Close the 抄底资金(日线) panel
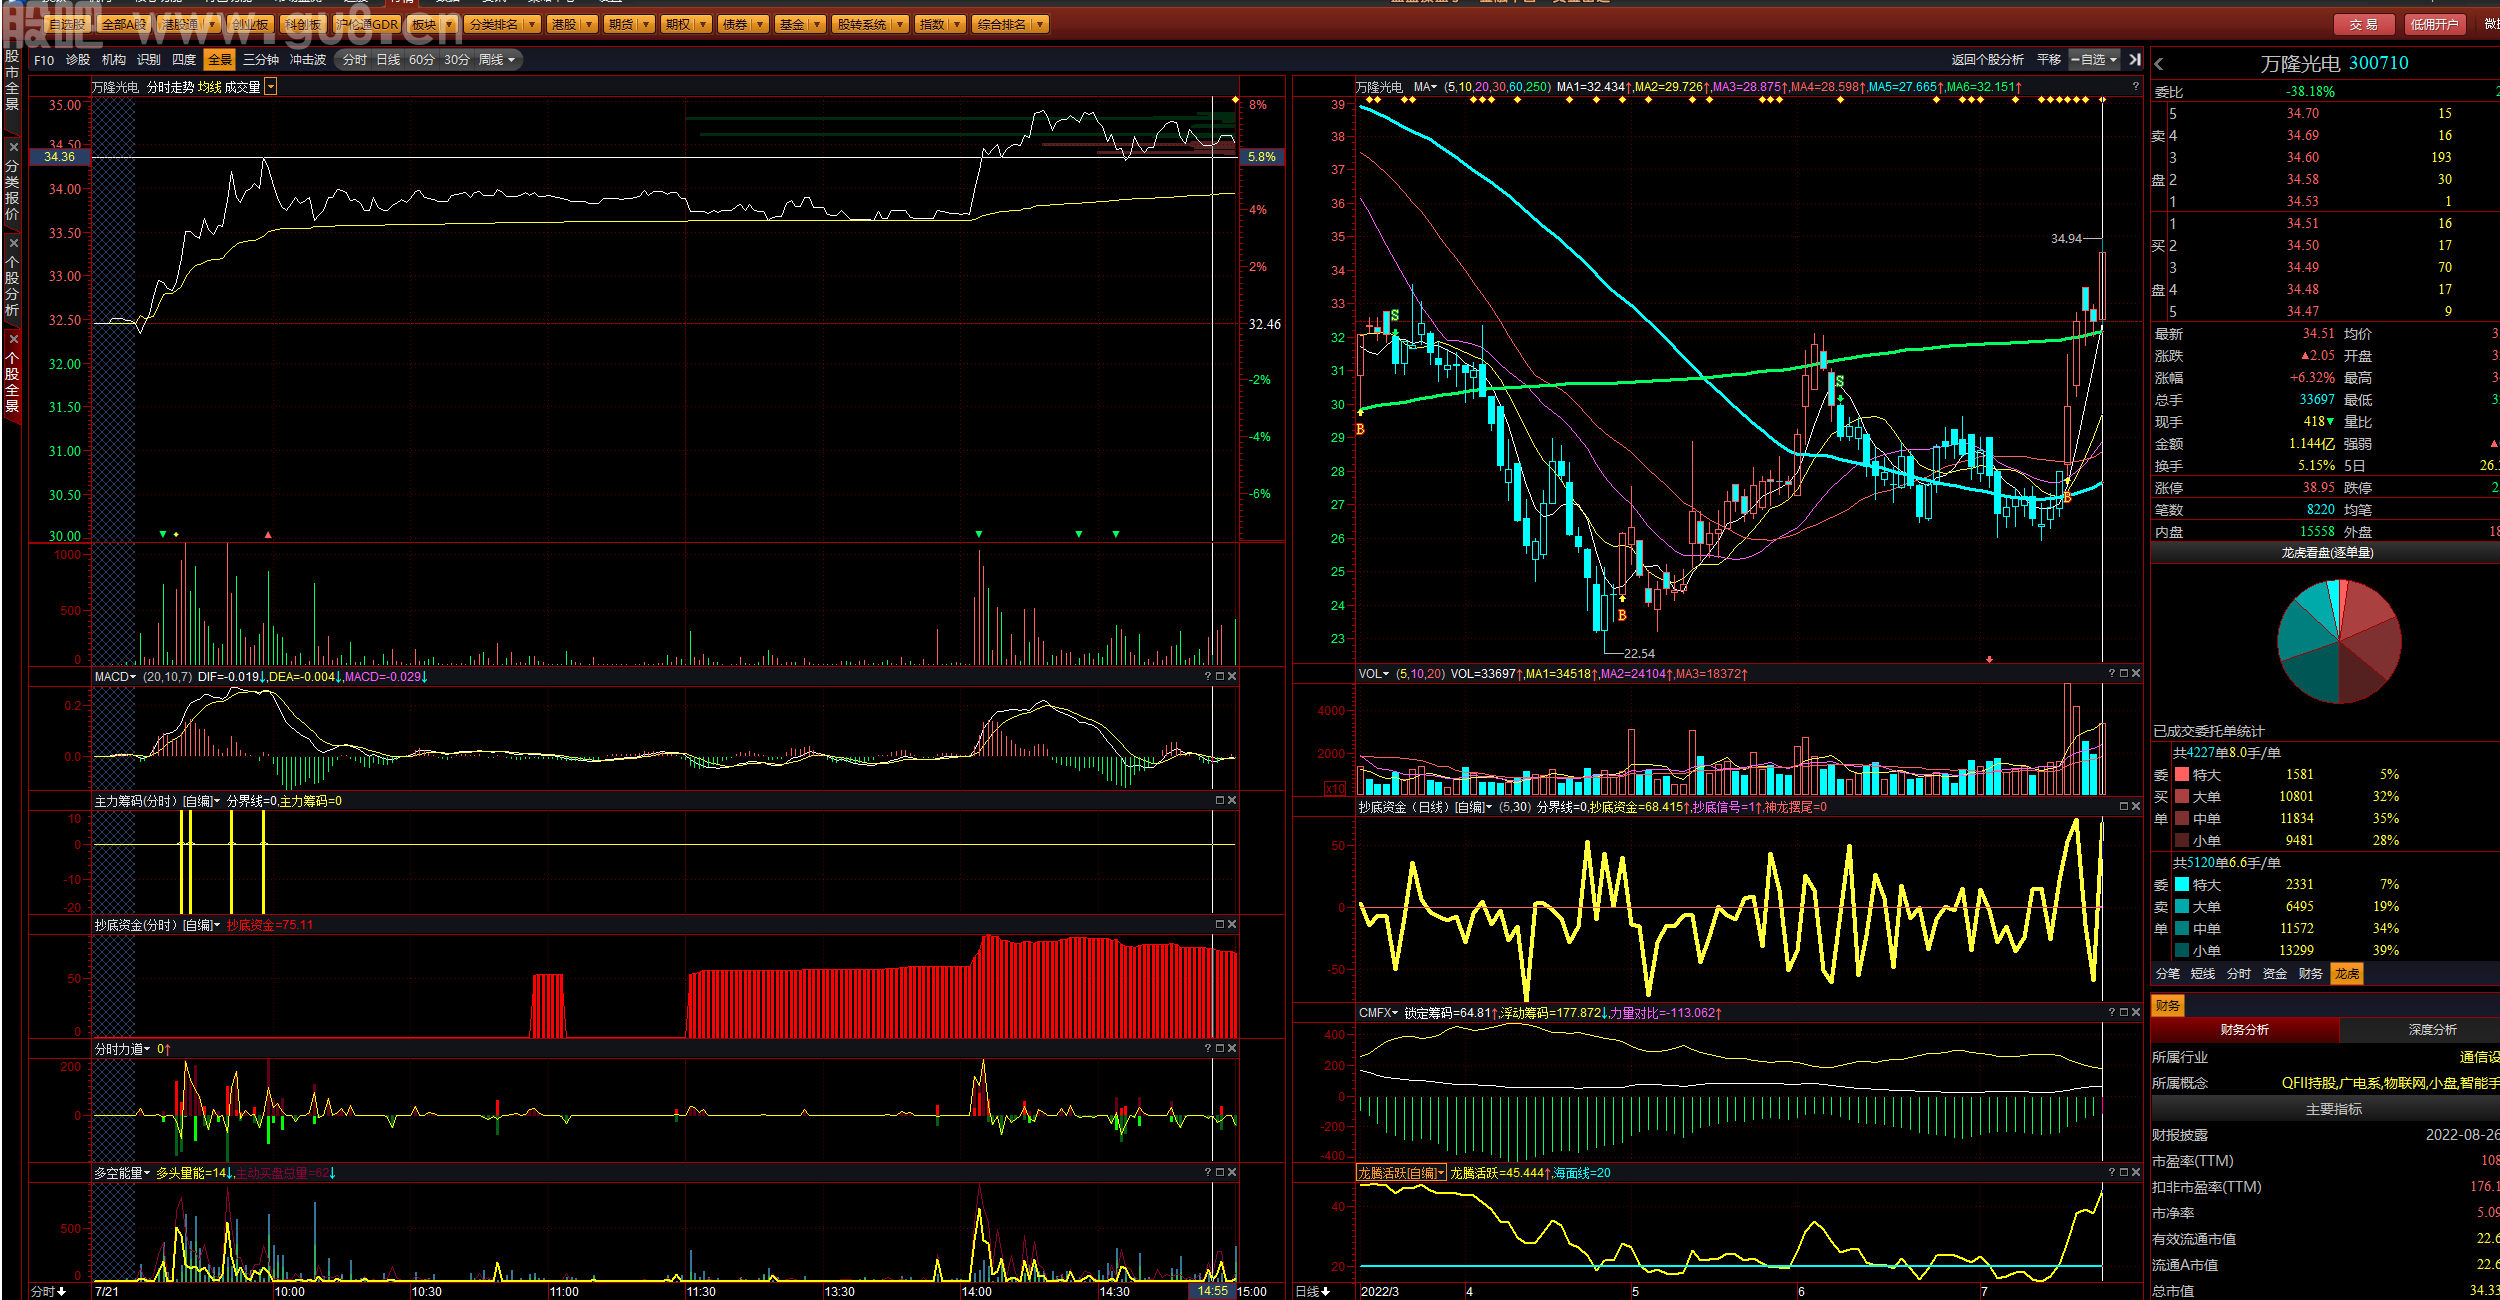Viewport: 2500px width, 1300px height. tap(2136, 807)
